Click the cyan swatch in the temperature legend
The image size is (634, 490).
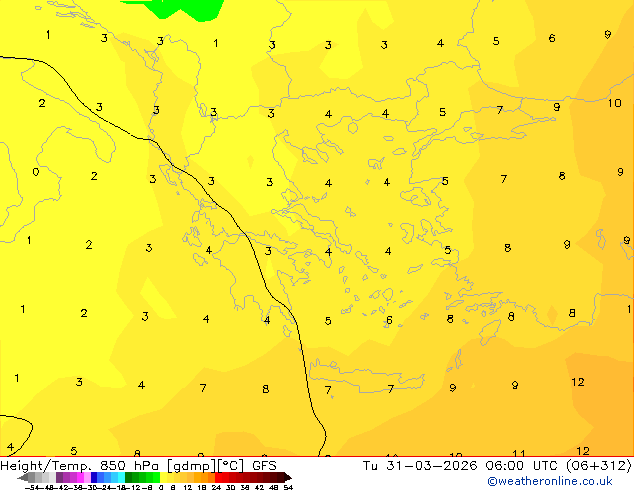[121, 477]
